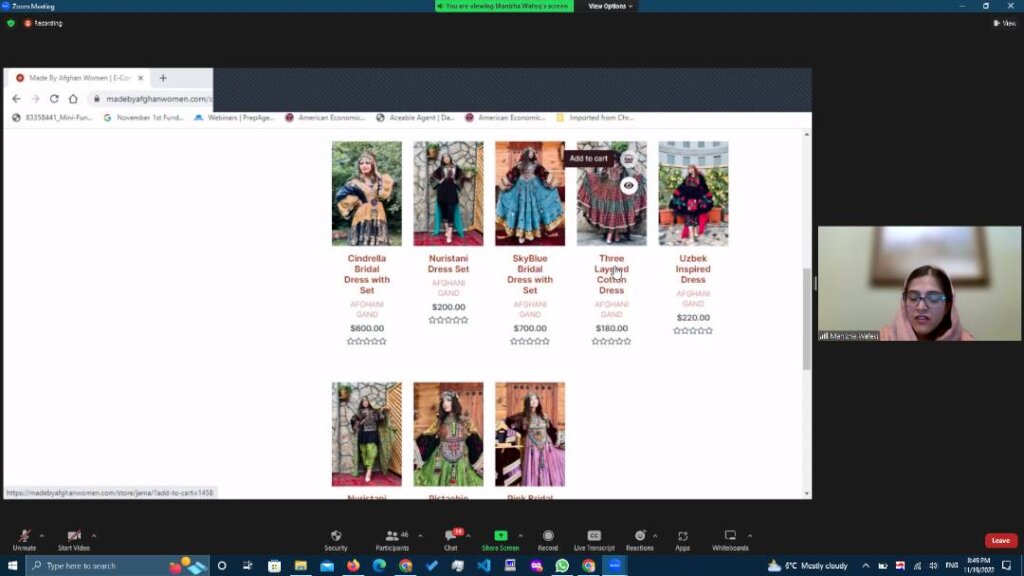
Task: Click the SkyBlue Bridal Dress thumbnail
Action: tap(530, 193)
